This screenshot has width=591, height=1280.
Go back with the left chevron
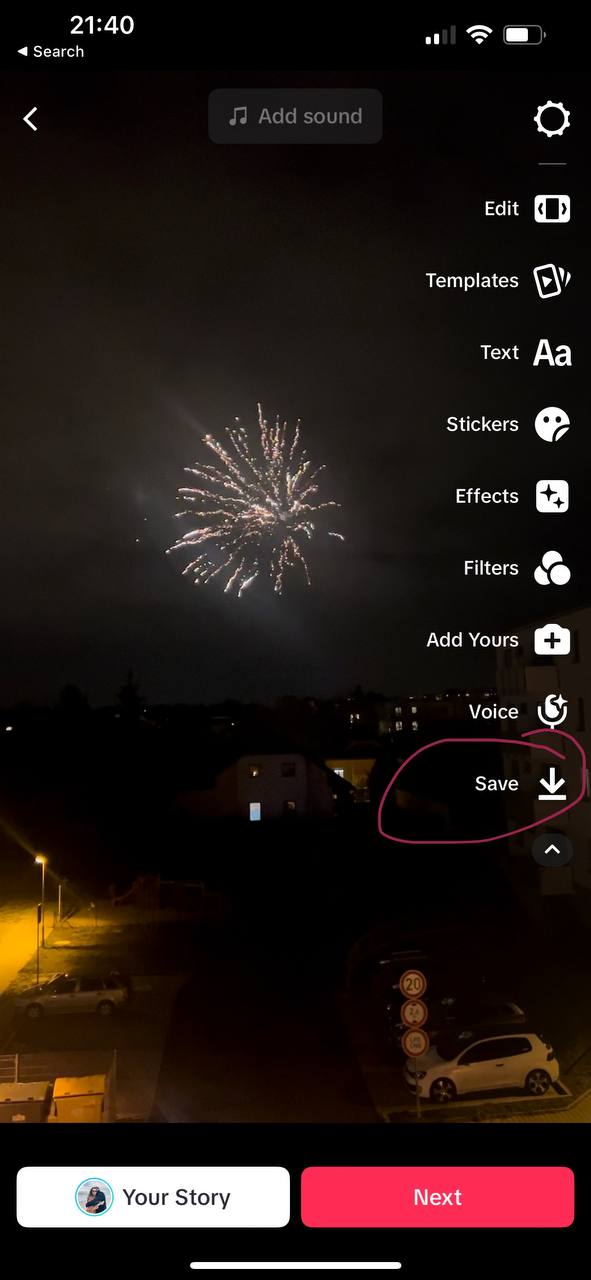click(x=30, y=119)
